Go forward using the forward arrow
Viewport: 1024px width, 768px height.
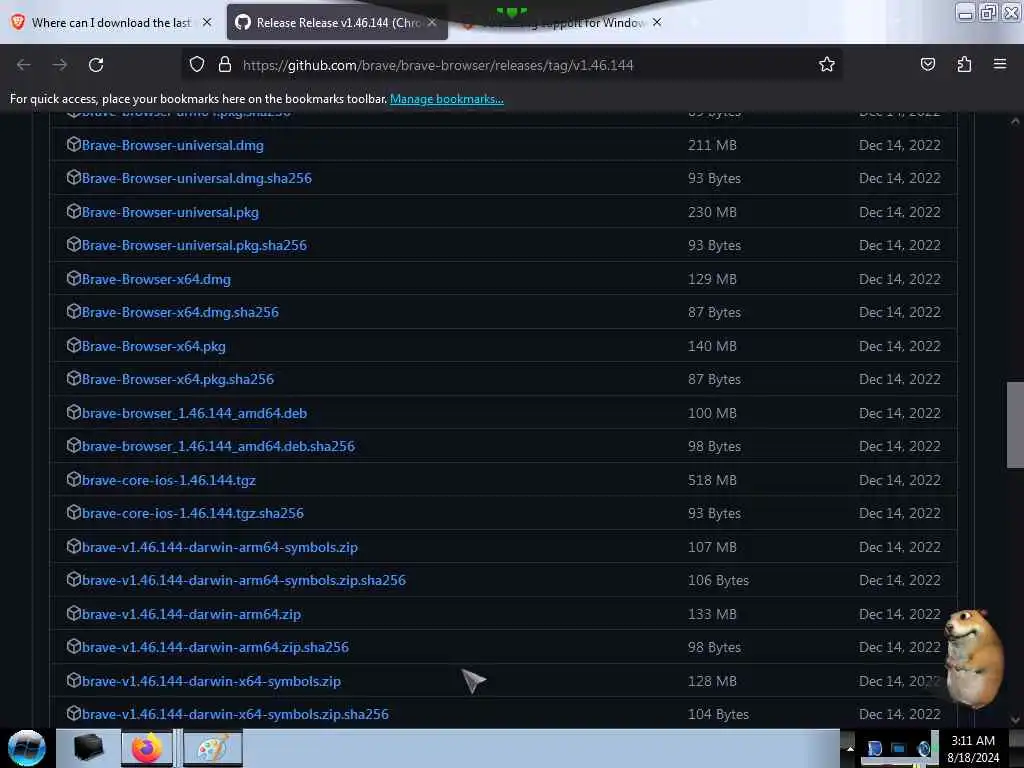[59, 65]
